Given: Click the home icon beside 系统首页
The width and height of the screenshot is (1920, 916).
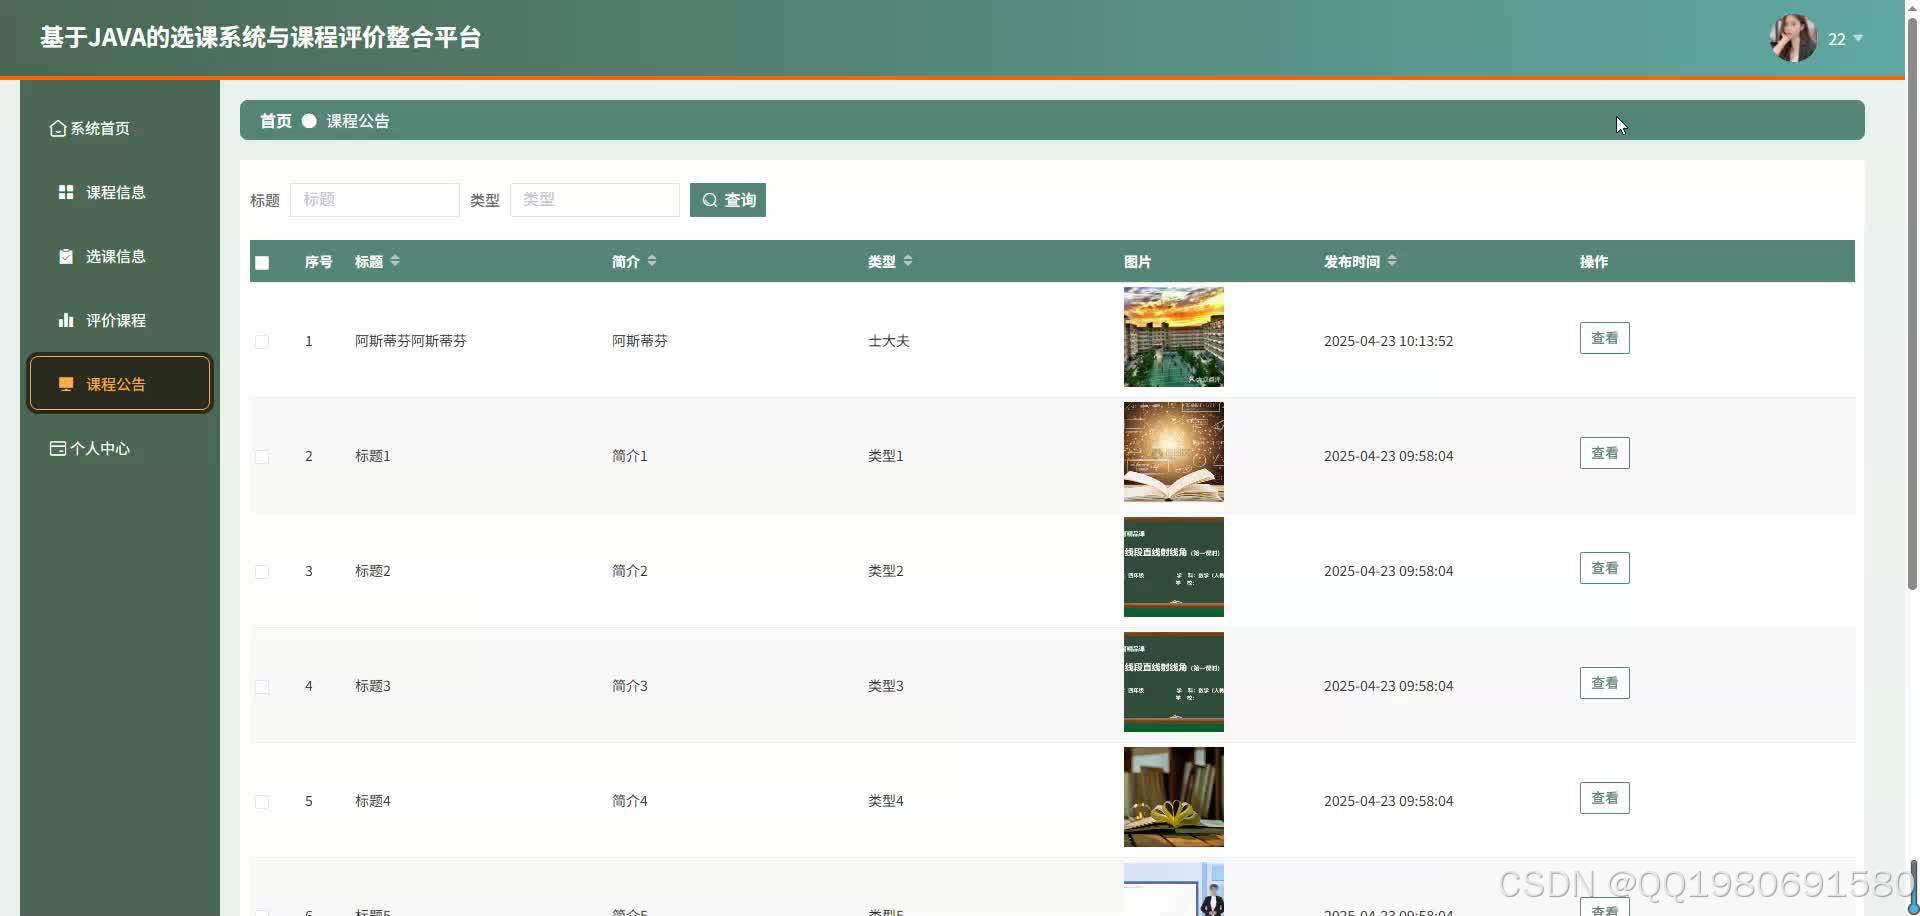Looking at the screenshot, I should pyautogui.click(x=58, y=128).
